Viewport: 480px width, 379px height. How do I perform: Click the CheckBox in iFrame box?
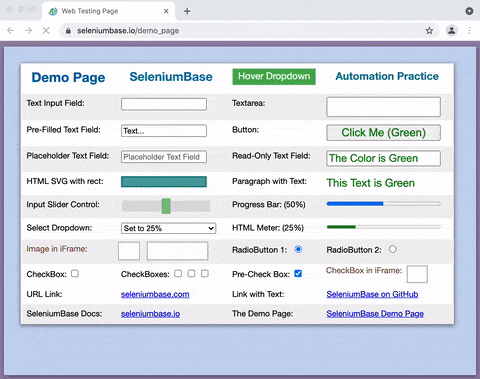coord(417,274)
